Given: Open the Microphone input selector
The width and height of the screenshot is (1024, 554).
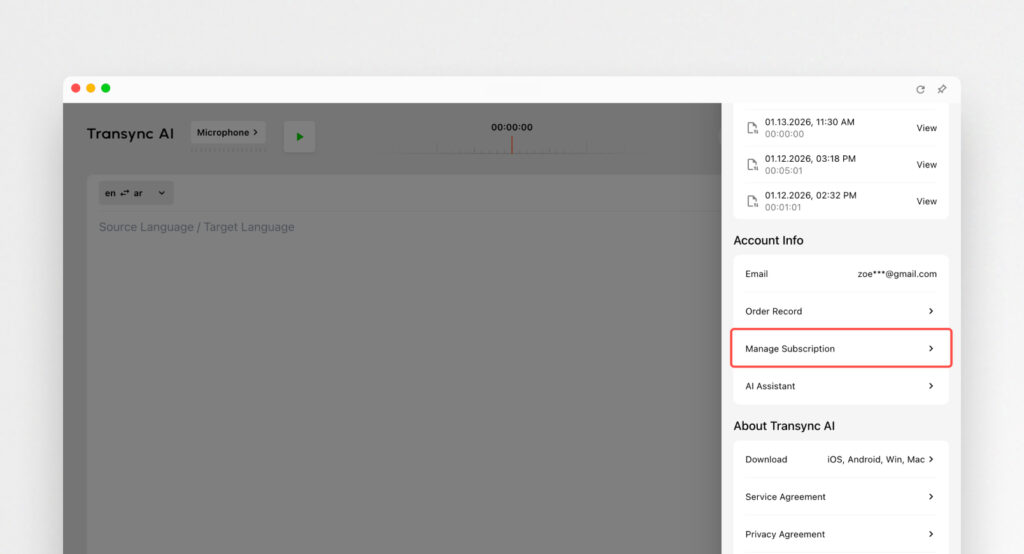Looking at the screenshot, I should tap(228, 132).
